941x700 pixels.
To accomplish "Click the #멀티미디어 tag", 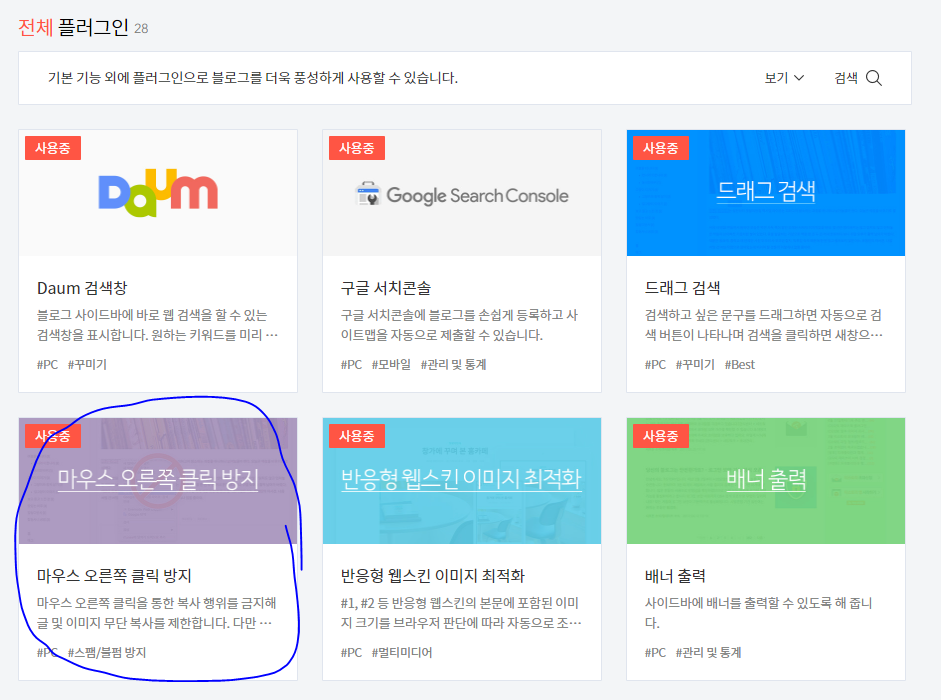I will [401, 653].
